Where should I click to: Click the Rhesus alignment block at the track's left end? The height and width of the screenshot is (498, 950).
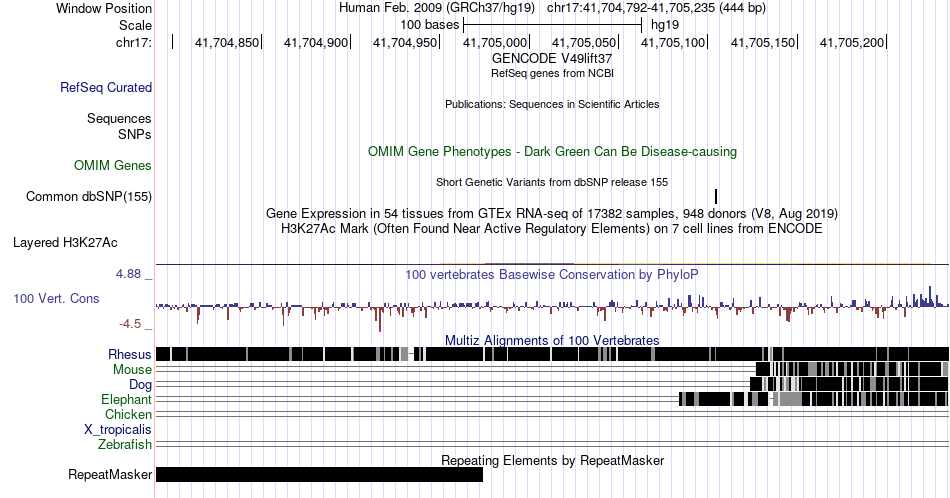coord(163,354)
